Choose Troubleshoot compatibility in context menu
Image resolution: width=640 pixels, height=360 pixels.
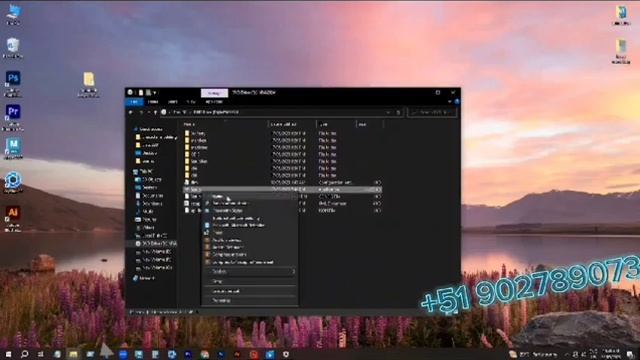click(x=250, y=218)
